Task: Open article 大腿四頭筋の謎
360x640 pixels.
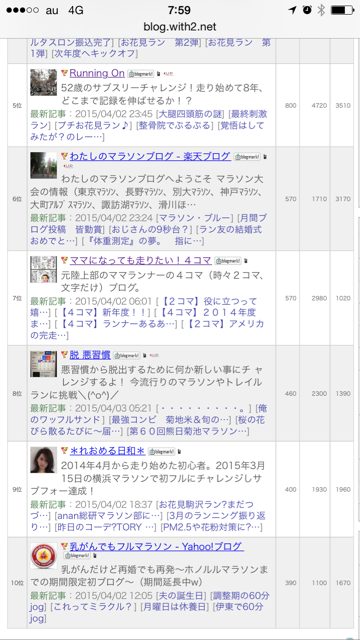Action: pyautogui.click(x=190, y=114)
